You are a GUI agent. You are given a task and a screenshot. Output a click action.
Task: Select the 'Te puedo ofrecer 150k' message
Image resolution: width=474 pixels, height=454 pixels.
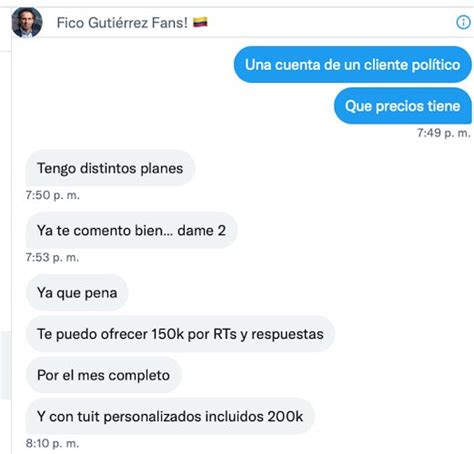[180, 334]
